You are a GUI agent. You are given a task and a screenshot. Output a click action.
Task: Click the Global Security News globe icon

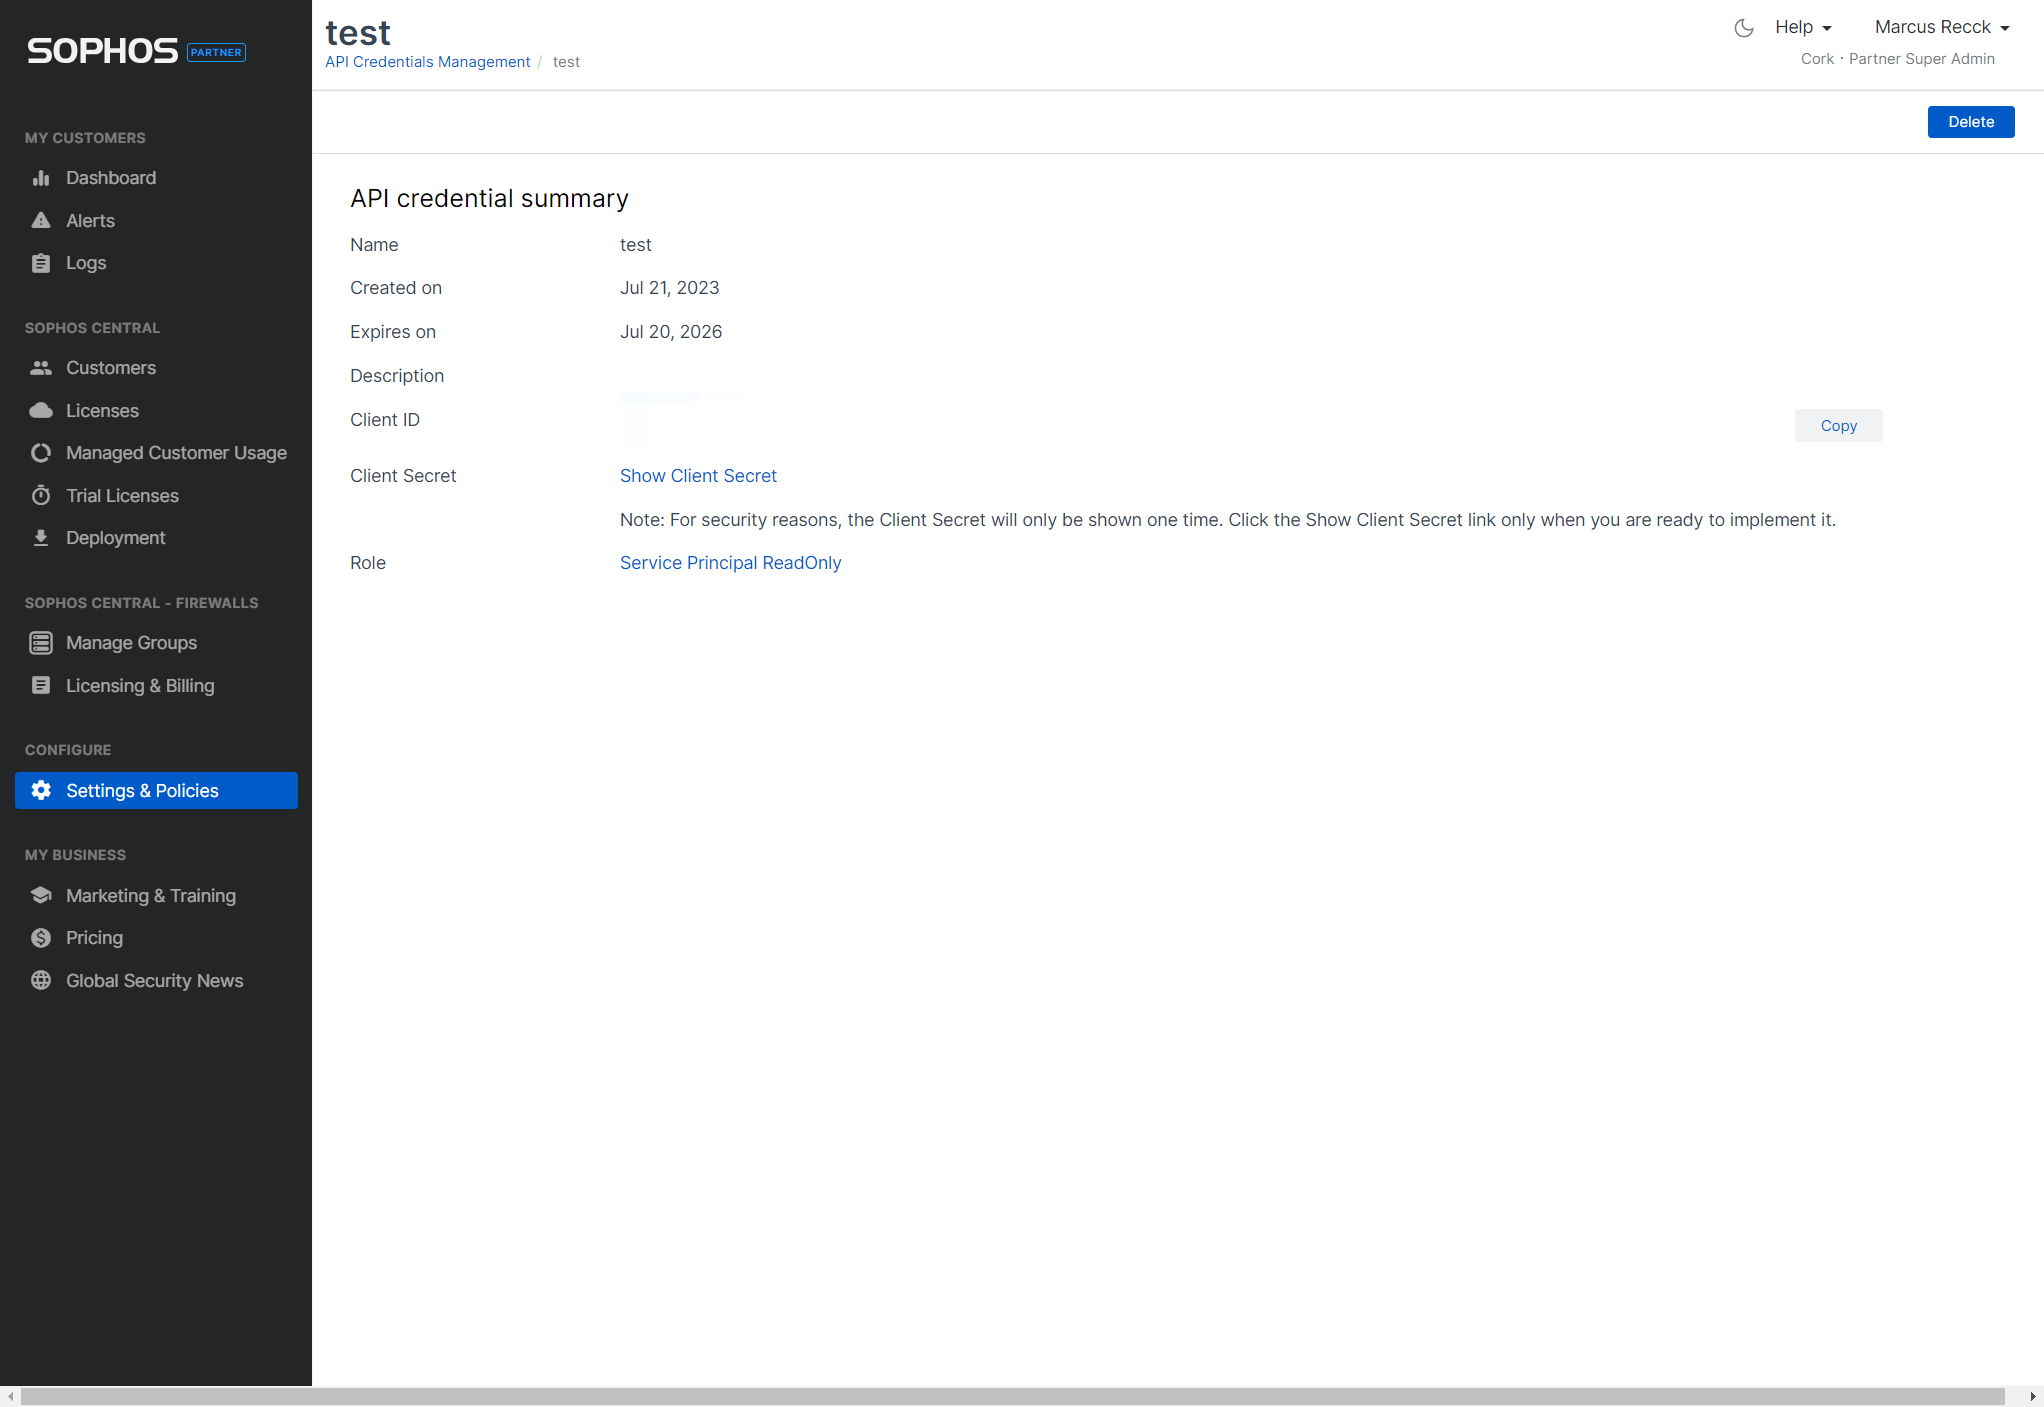pyautogui.click(x=41, y=981)
